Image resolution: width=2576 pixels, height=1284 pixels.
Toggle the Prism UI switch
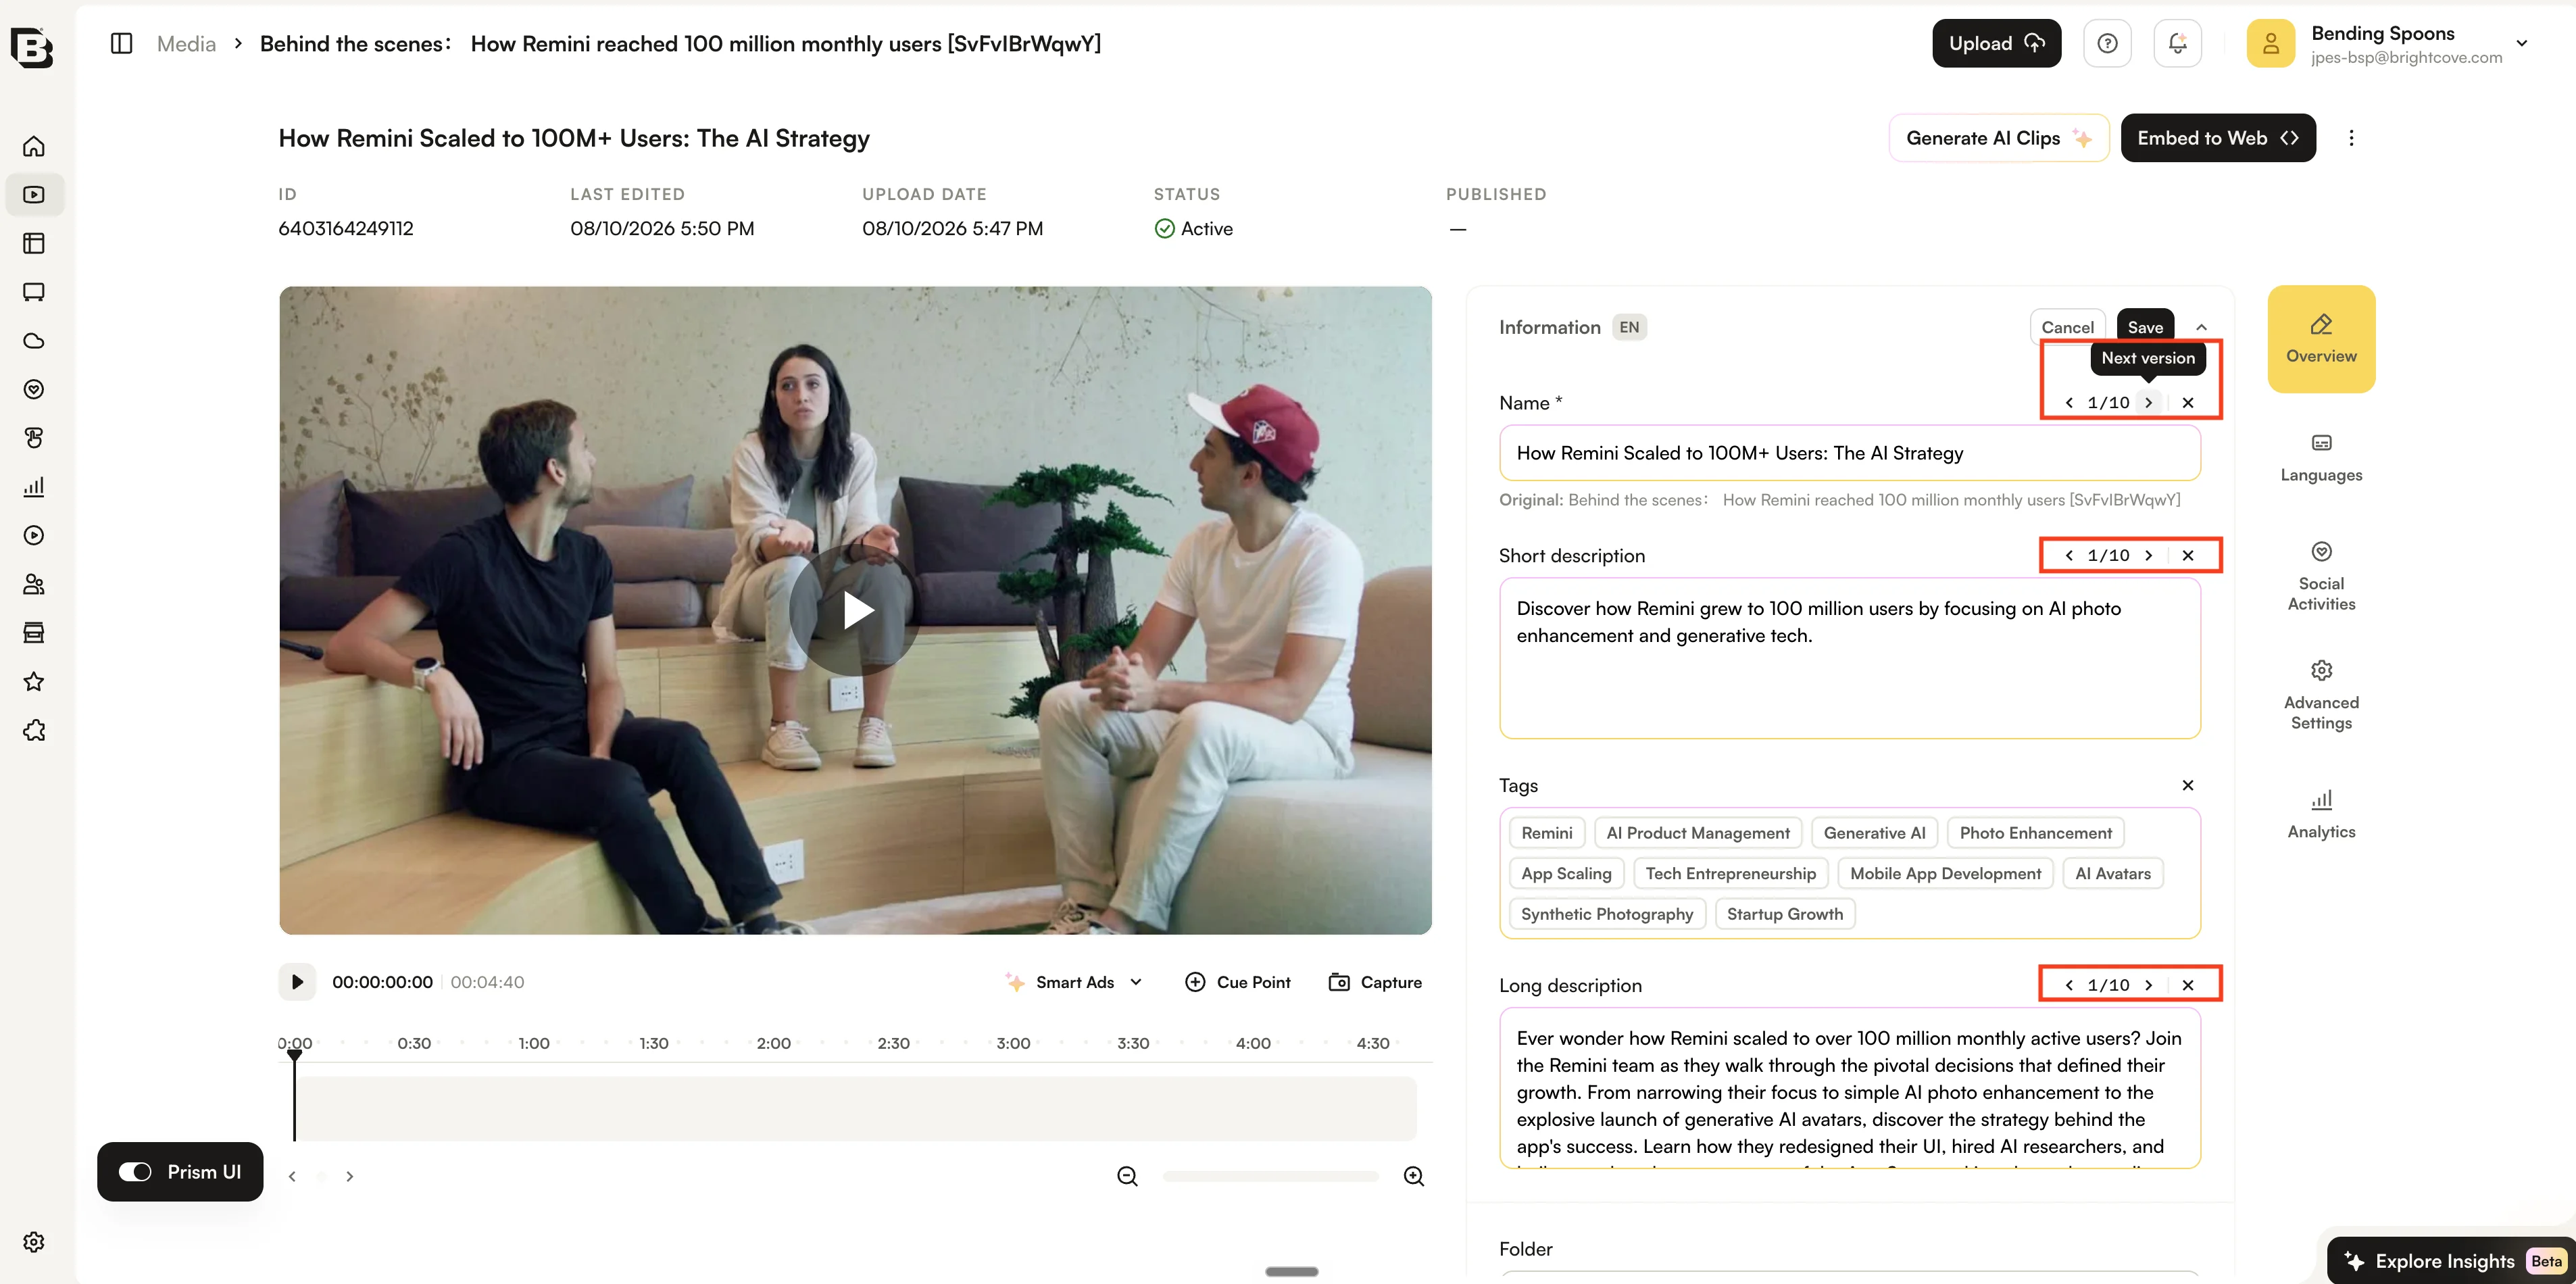[135, 1172]
